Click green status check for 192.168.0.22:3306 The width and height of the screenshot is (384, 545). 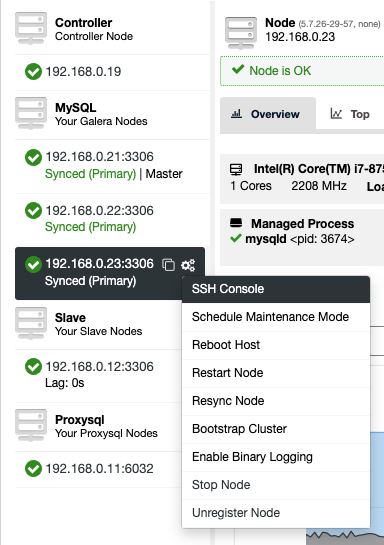(x=33, y=211)
